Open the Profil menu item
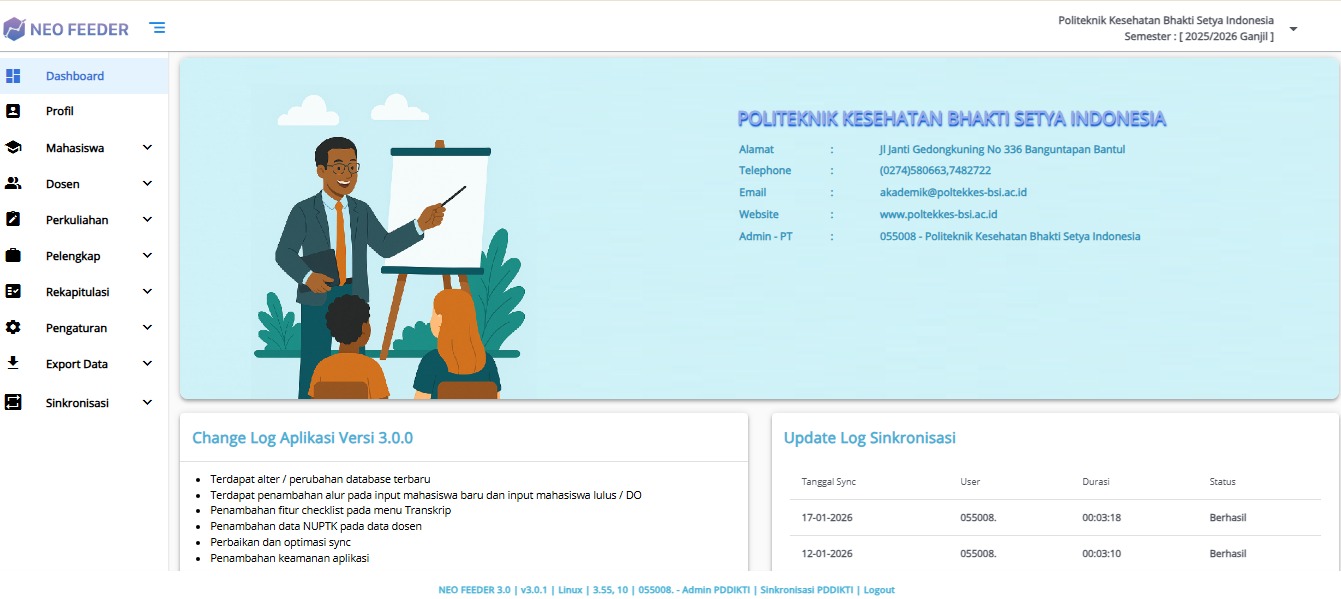Image resolution: width=1341 pixels, height=599 pixels. click(x=60, y=111)
